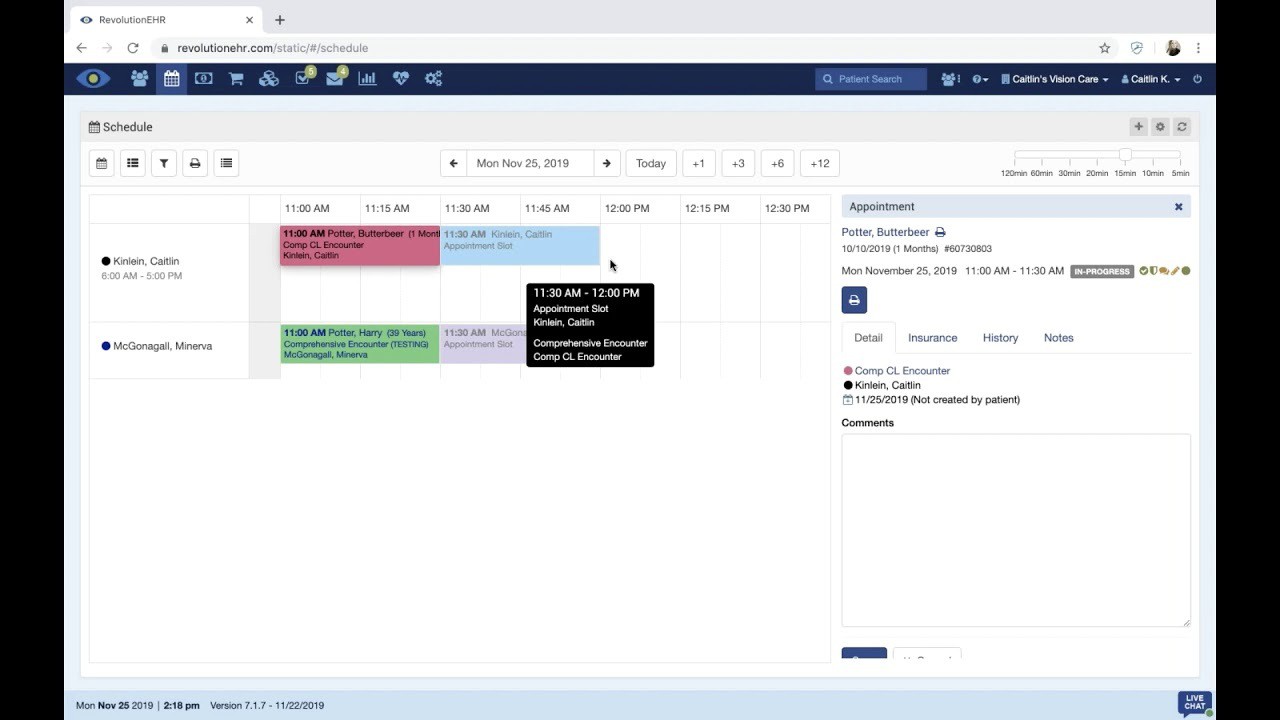Screen dimensions: 1280x720
Task: Close the Appointment panel
Action: [1178, 207]
